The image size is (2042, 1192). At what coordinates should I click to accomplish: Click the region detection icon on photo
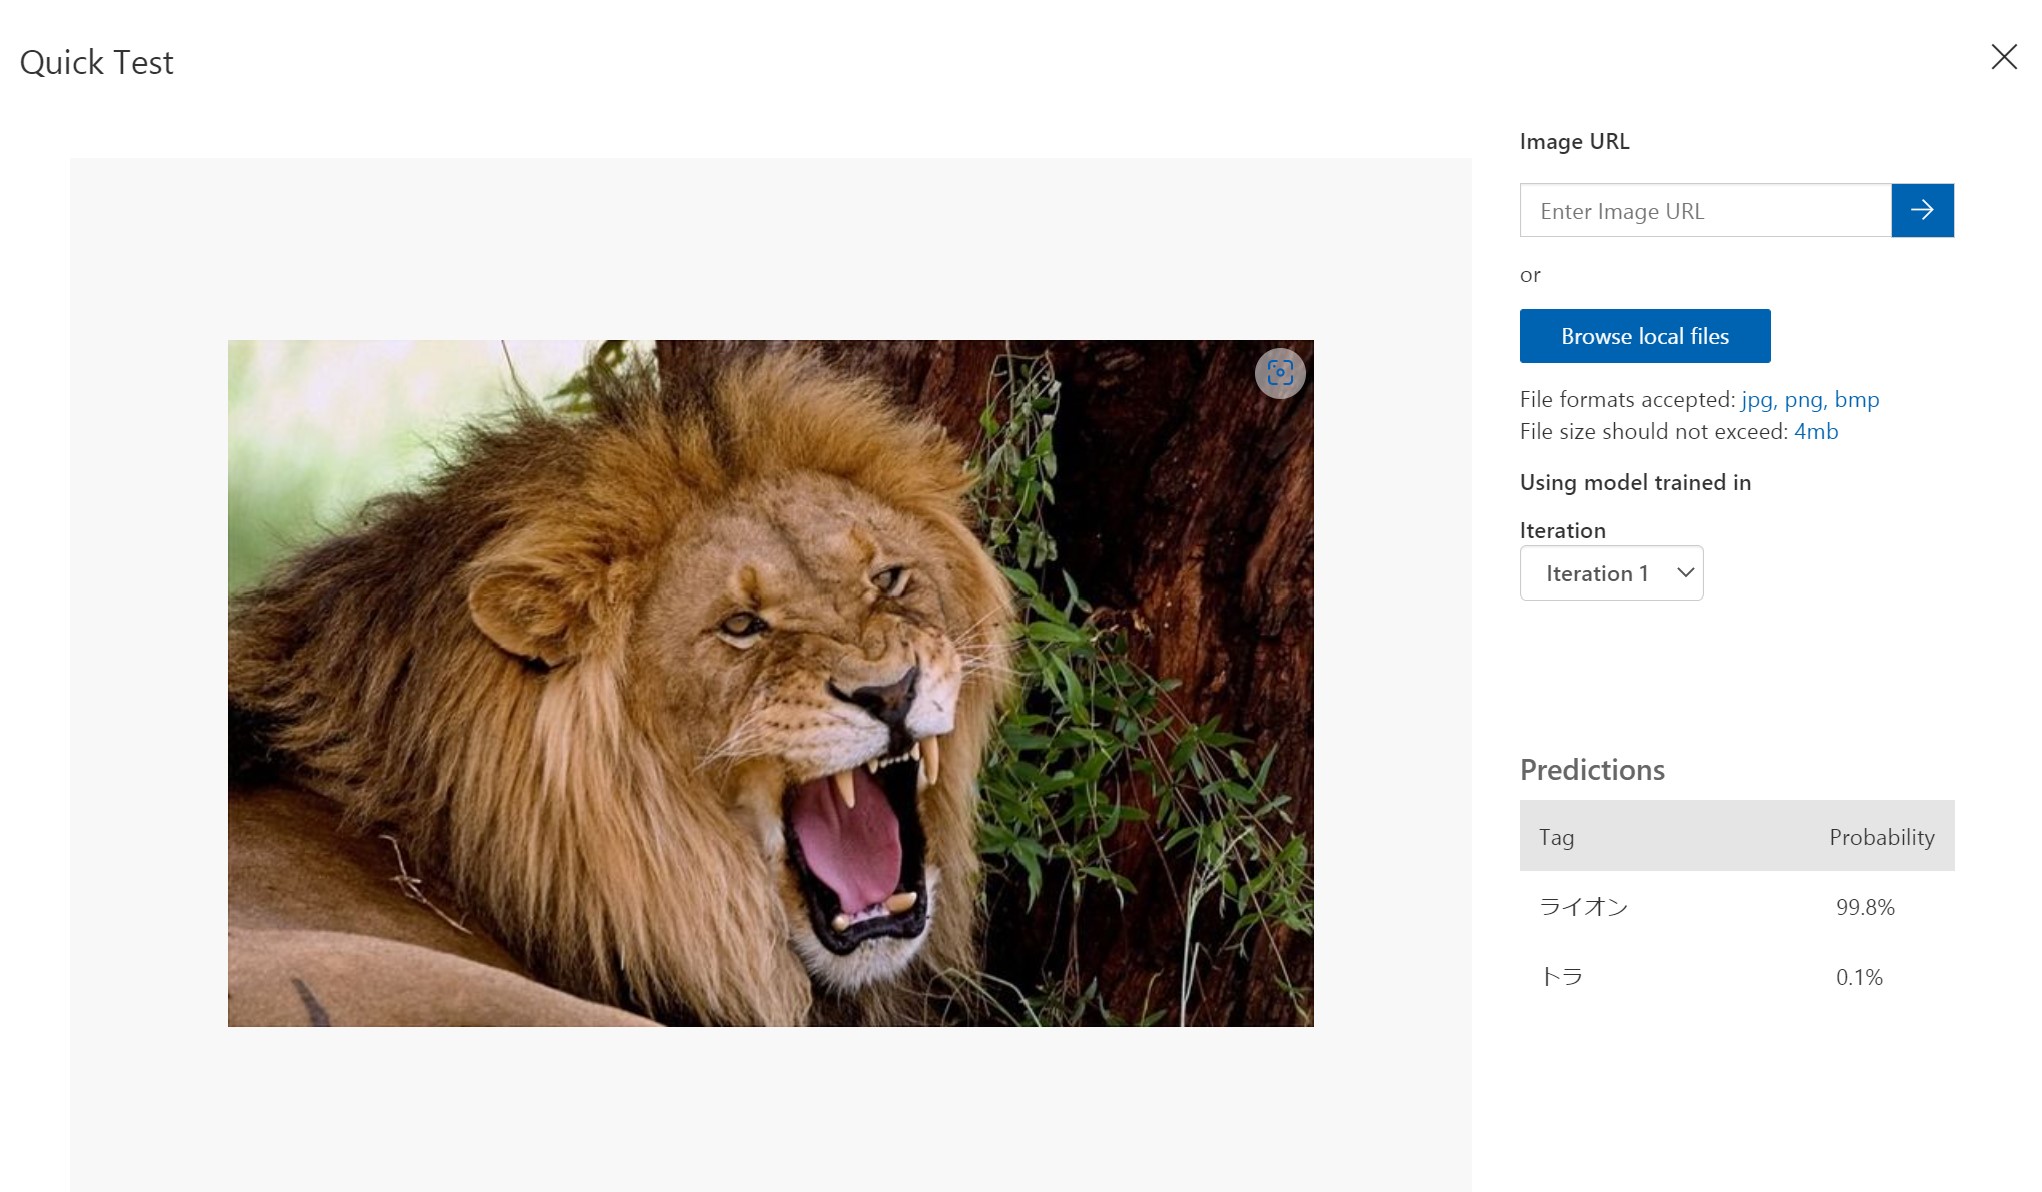(x=1280, y=373)
